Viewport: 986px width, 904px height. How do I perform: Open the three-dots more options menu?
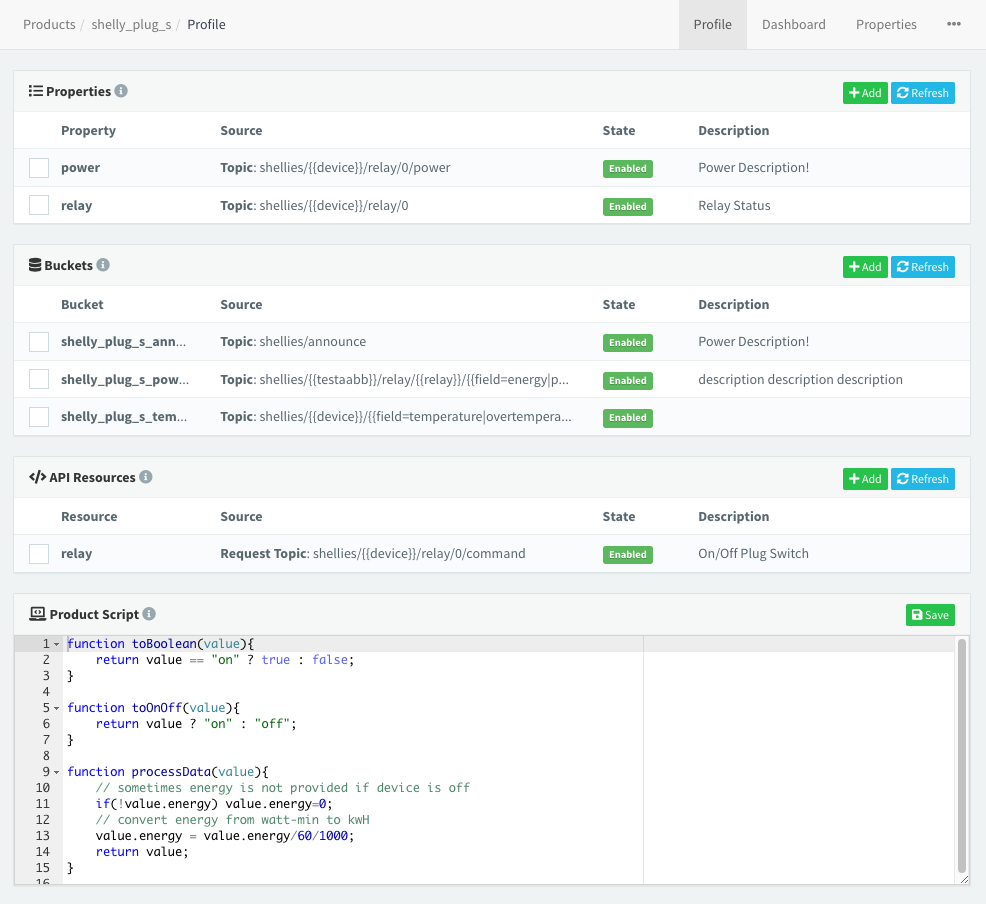(953, 25)
